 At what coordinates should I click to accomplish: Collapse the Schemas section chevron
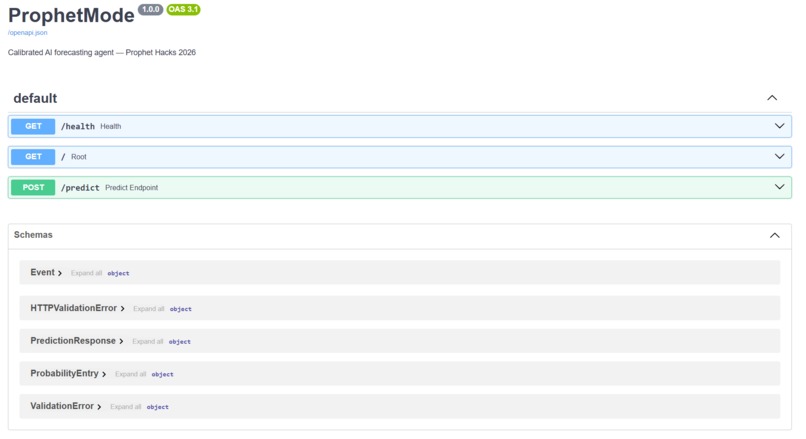click(774, 235)
